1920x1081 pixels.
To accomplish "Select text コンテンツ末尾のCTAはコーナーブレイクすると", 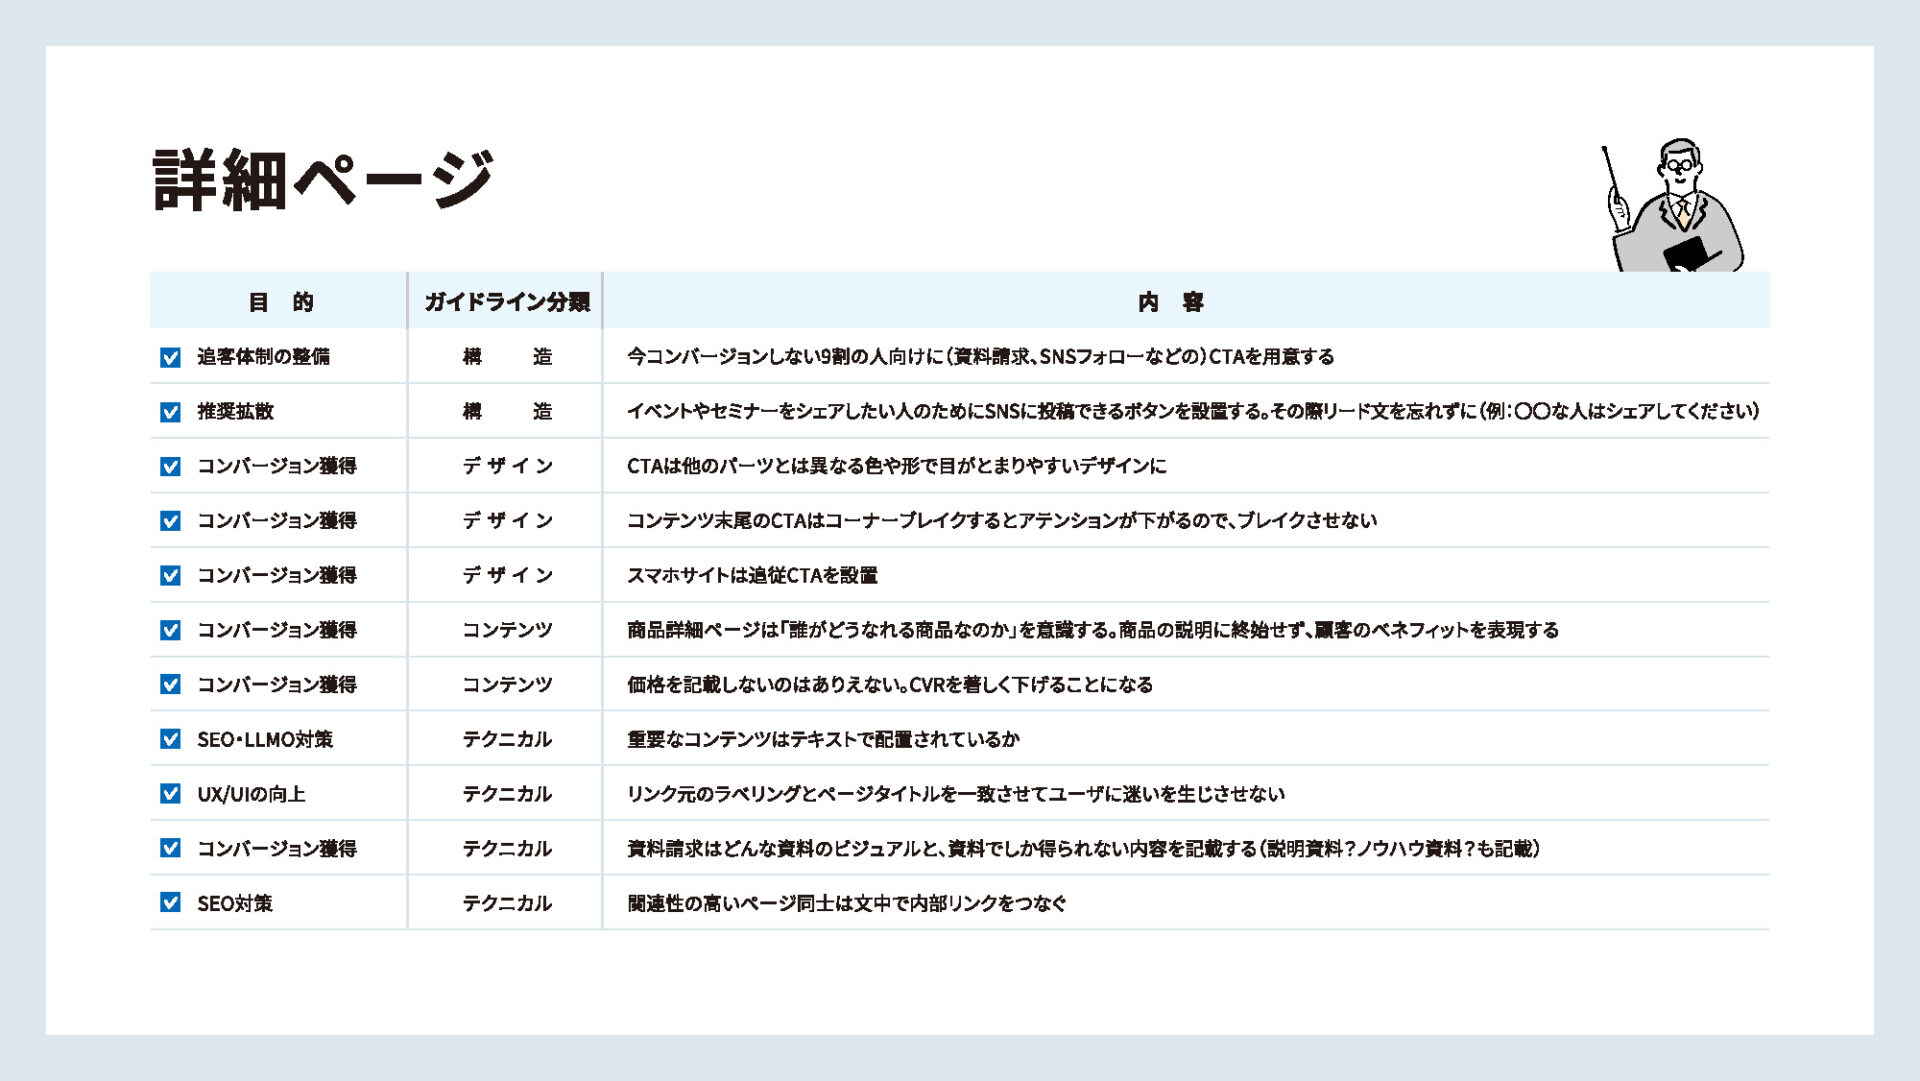I will click(x=821, y=521).
